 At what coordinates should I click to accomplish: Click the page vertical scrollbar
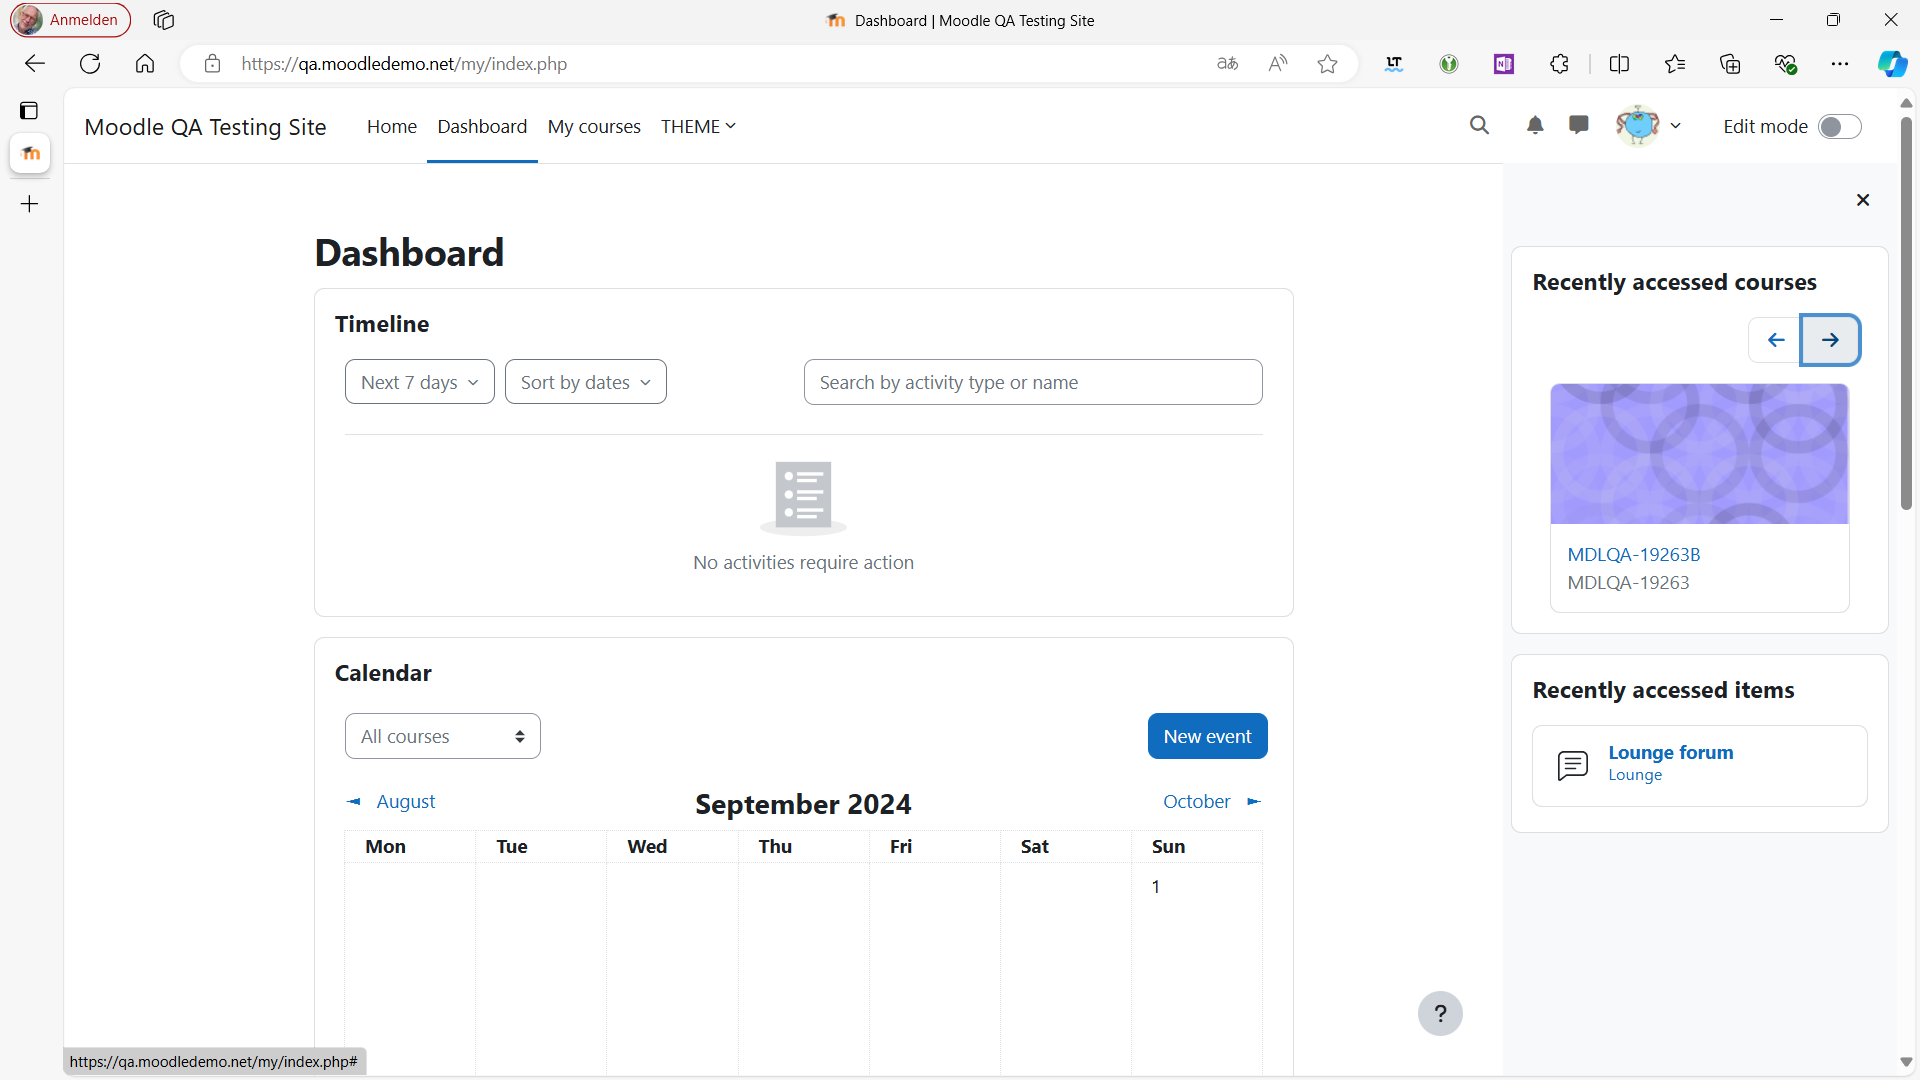(x=1906, y=312)
